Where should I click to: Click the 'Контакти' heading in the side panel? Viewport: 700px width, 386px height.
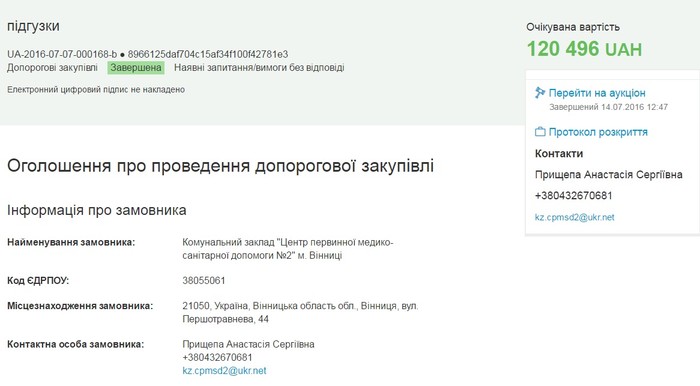559,154
